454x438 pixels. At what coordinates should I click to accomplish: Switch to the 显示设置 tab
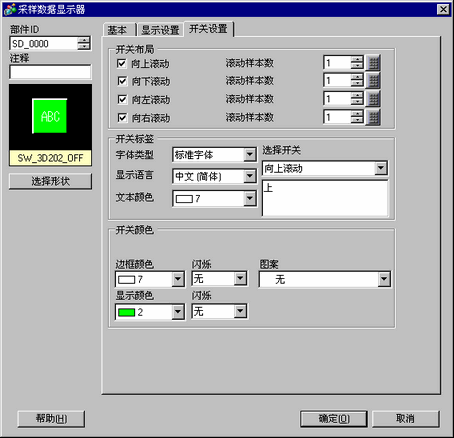coord(160,30)
